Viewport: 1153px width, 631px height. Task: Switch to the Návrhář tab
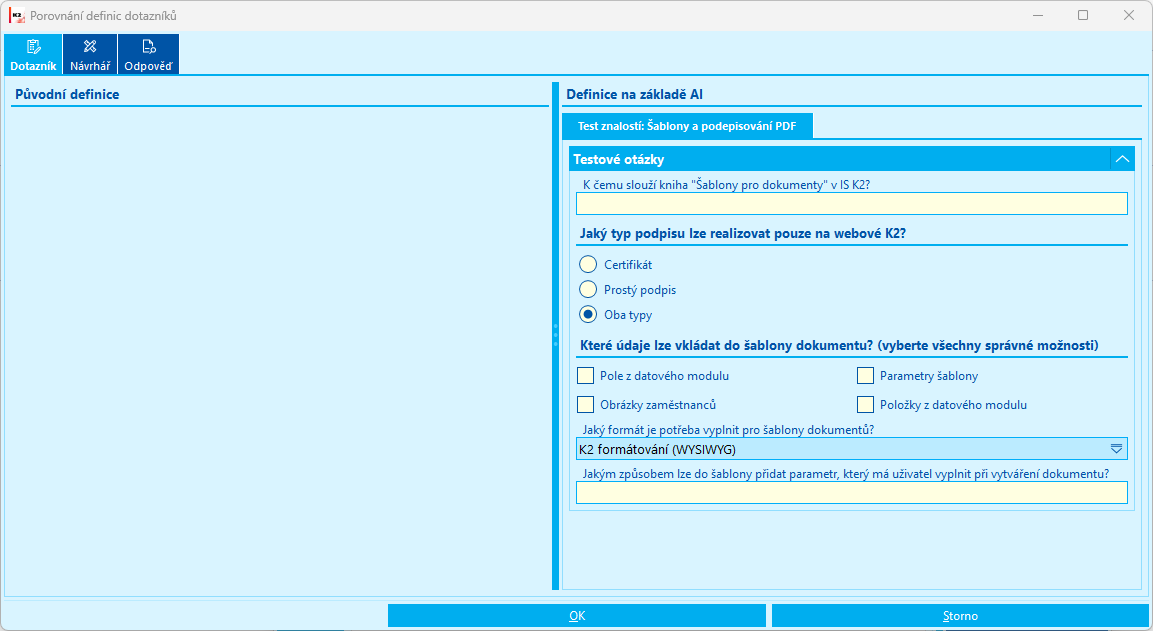point(90,54)
